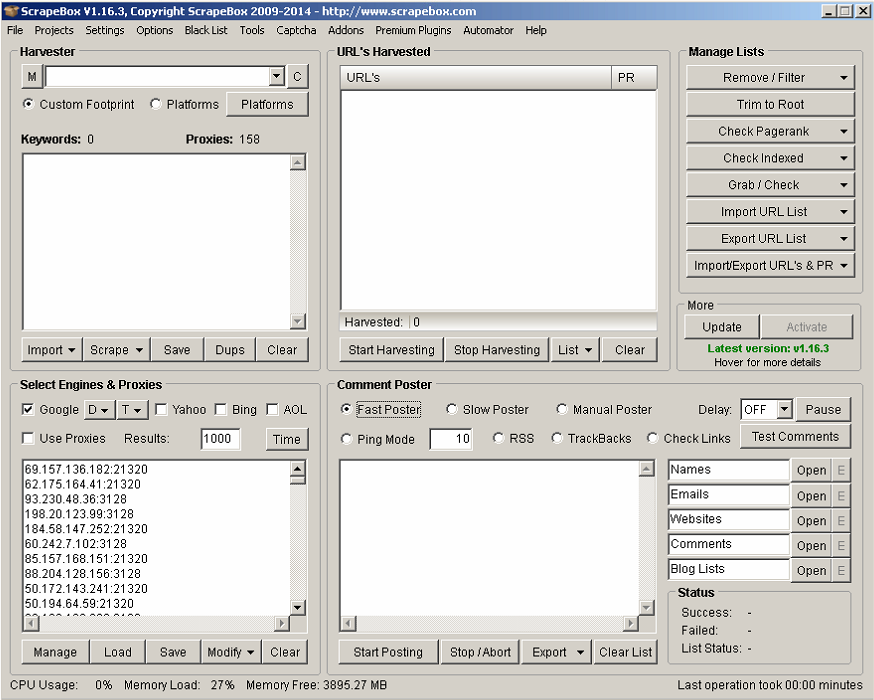Viewport: 874px width, 700px height.
Task: Uncheck the Google search engine checkbox
Action: click(27, 410)
